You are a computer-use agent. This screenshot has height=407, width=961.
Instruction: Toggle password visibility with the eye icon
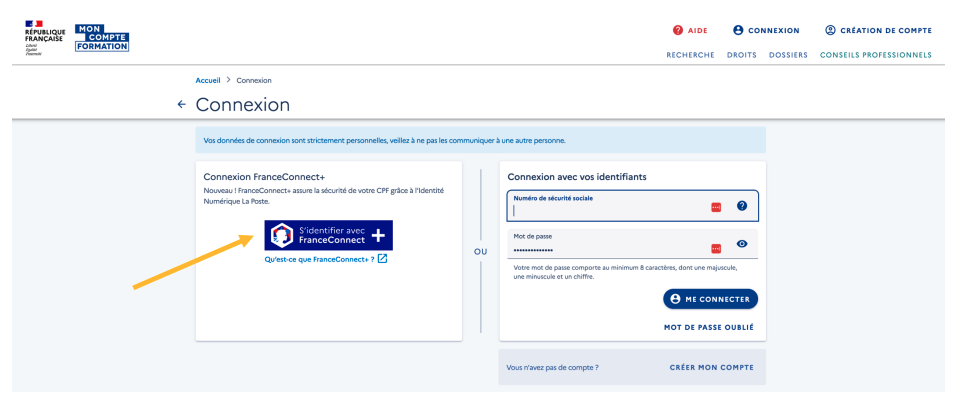(742, 243)
